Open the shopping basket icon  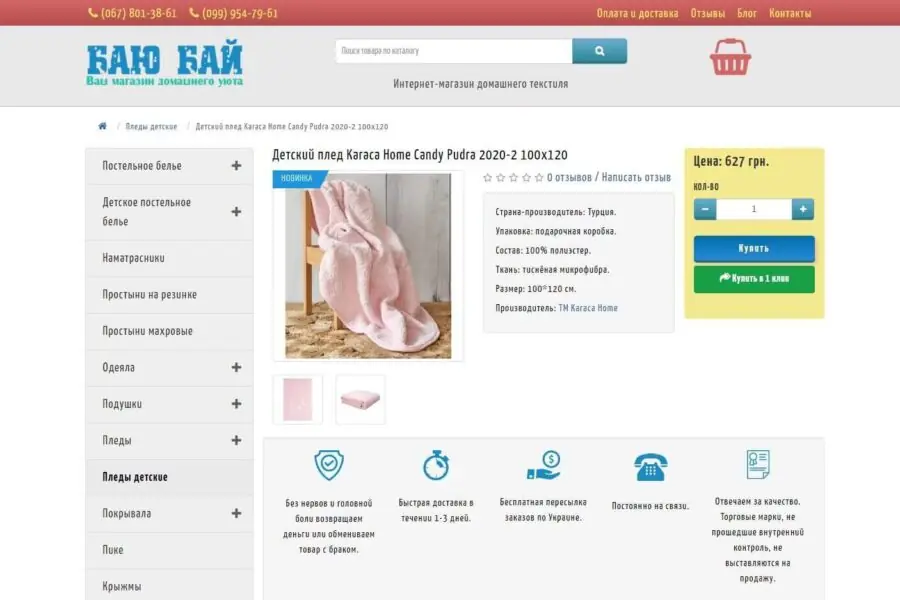click(730, 57)
